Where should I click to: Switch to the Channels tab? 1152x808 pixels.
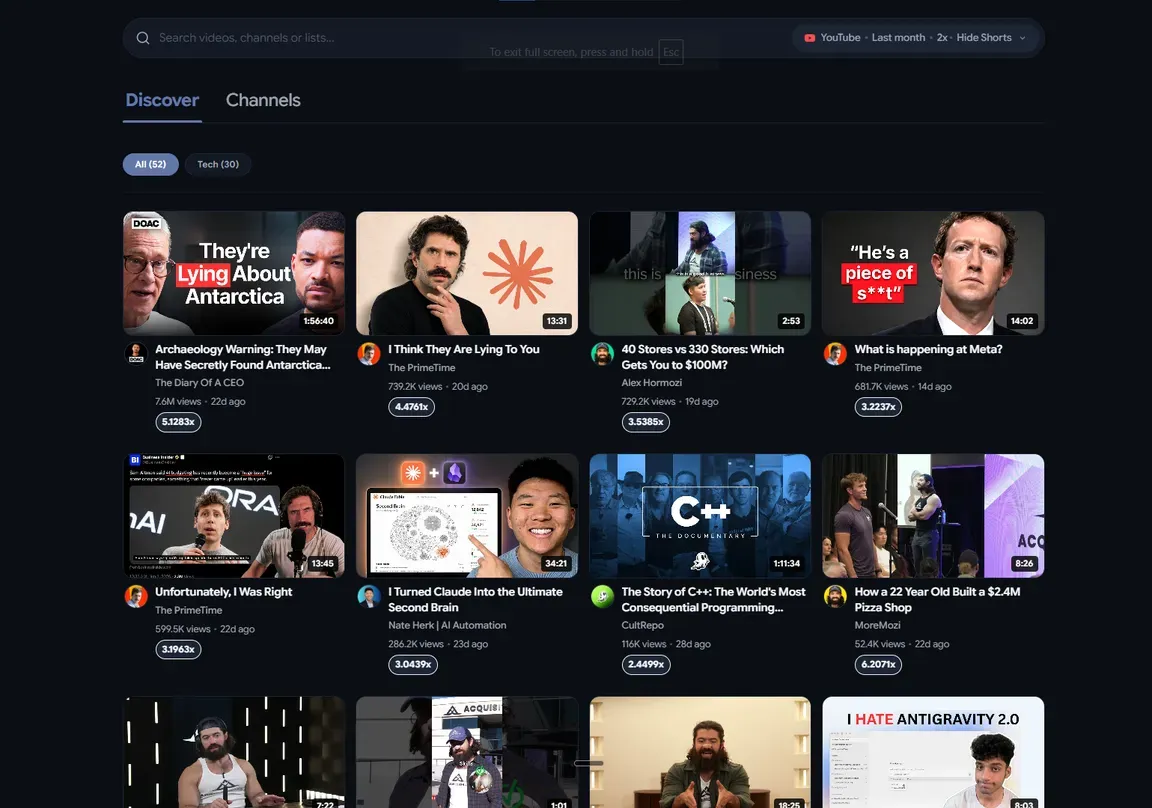tap(263, 100)
